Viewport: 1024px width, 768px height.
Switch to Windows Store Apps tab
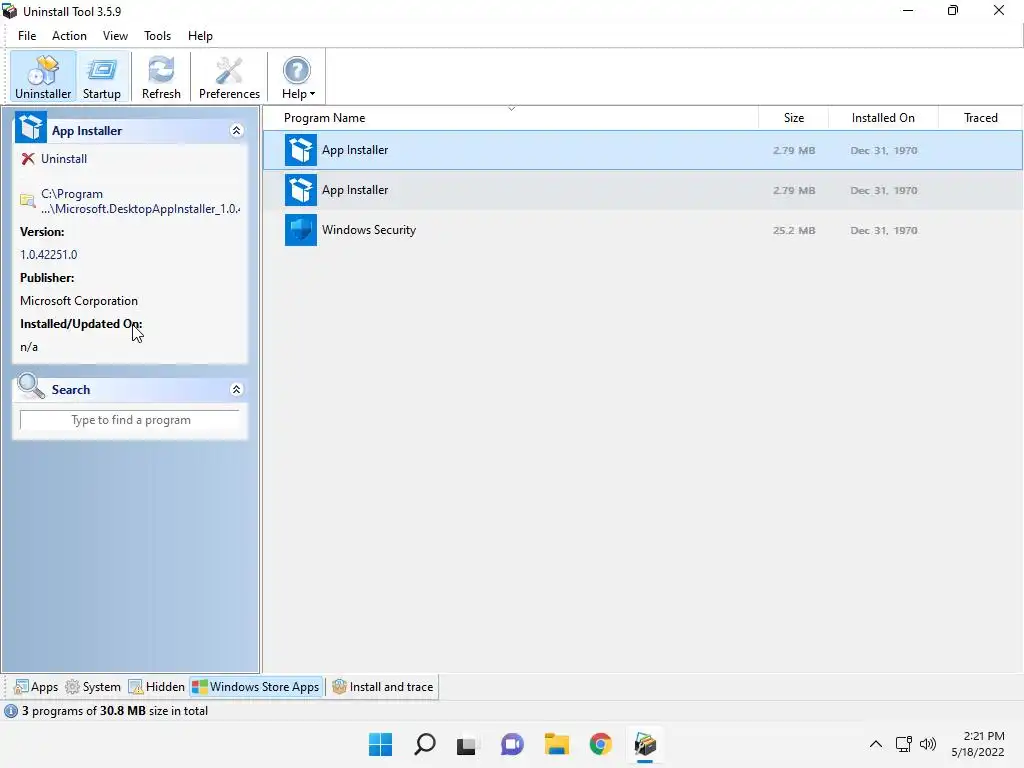(256, 687)
